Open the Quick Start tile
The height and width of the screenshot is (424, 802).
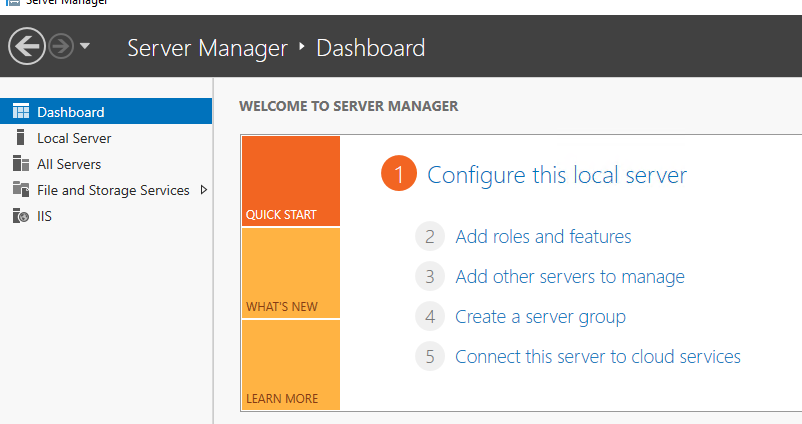point(290,181)
